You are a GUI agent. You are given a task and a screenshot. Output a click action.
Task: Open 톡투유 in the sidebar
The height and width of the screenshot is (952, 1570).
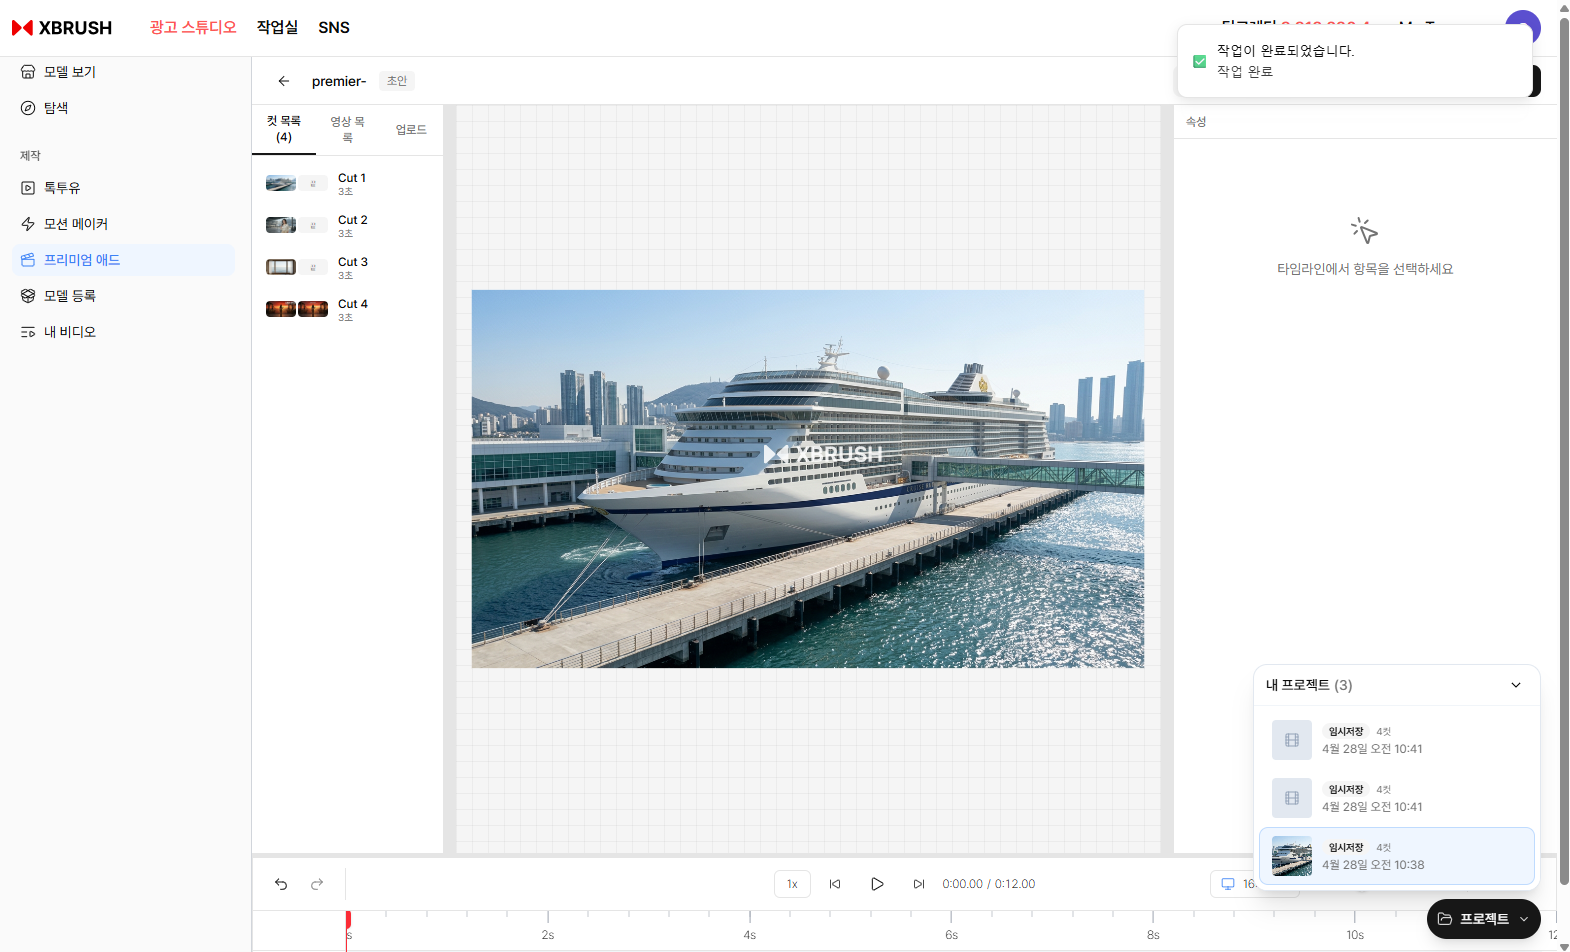(61, 188)
